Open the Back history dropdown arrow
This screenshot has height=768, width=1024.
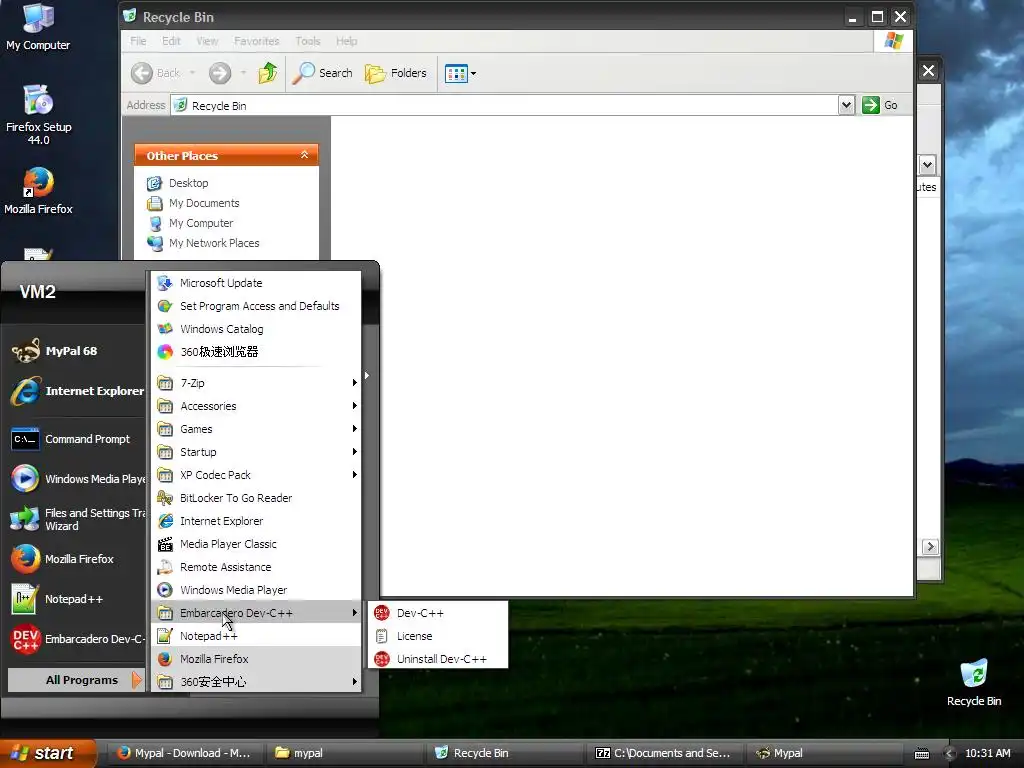tap(193, 72)
